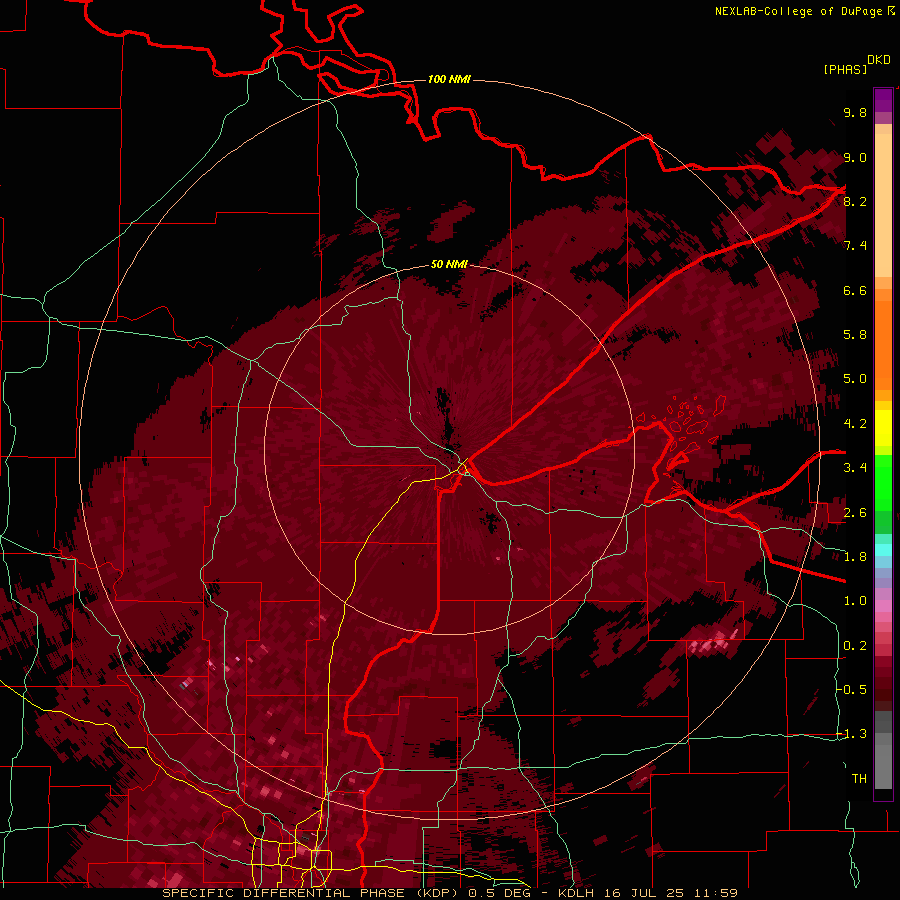Select the 1.0 scale value
The height and width of the screenshot is (900, 900).
(x=855, y=601)
